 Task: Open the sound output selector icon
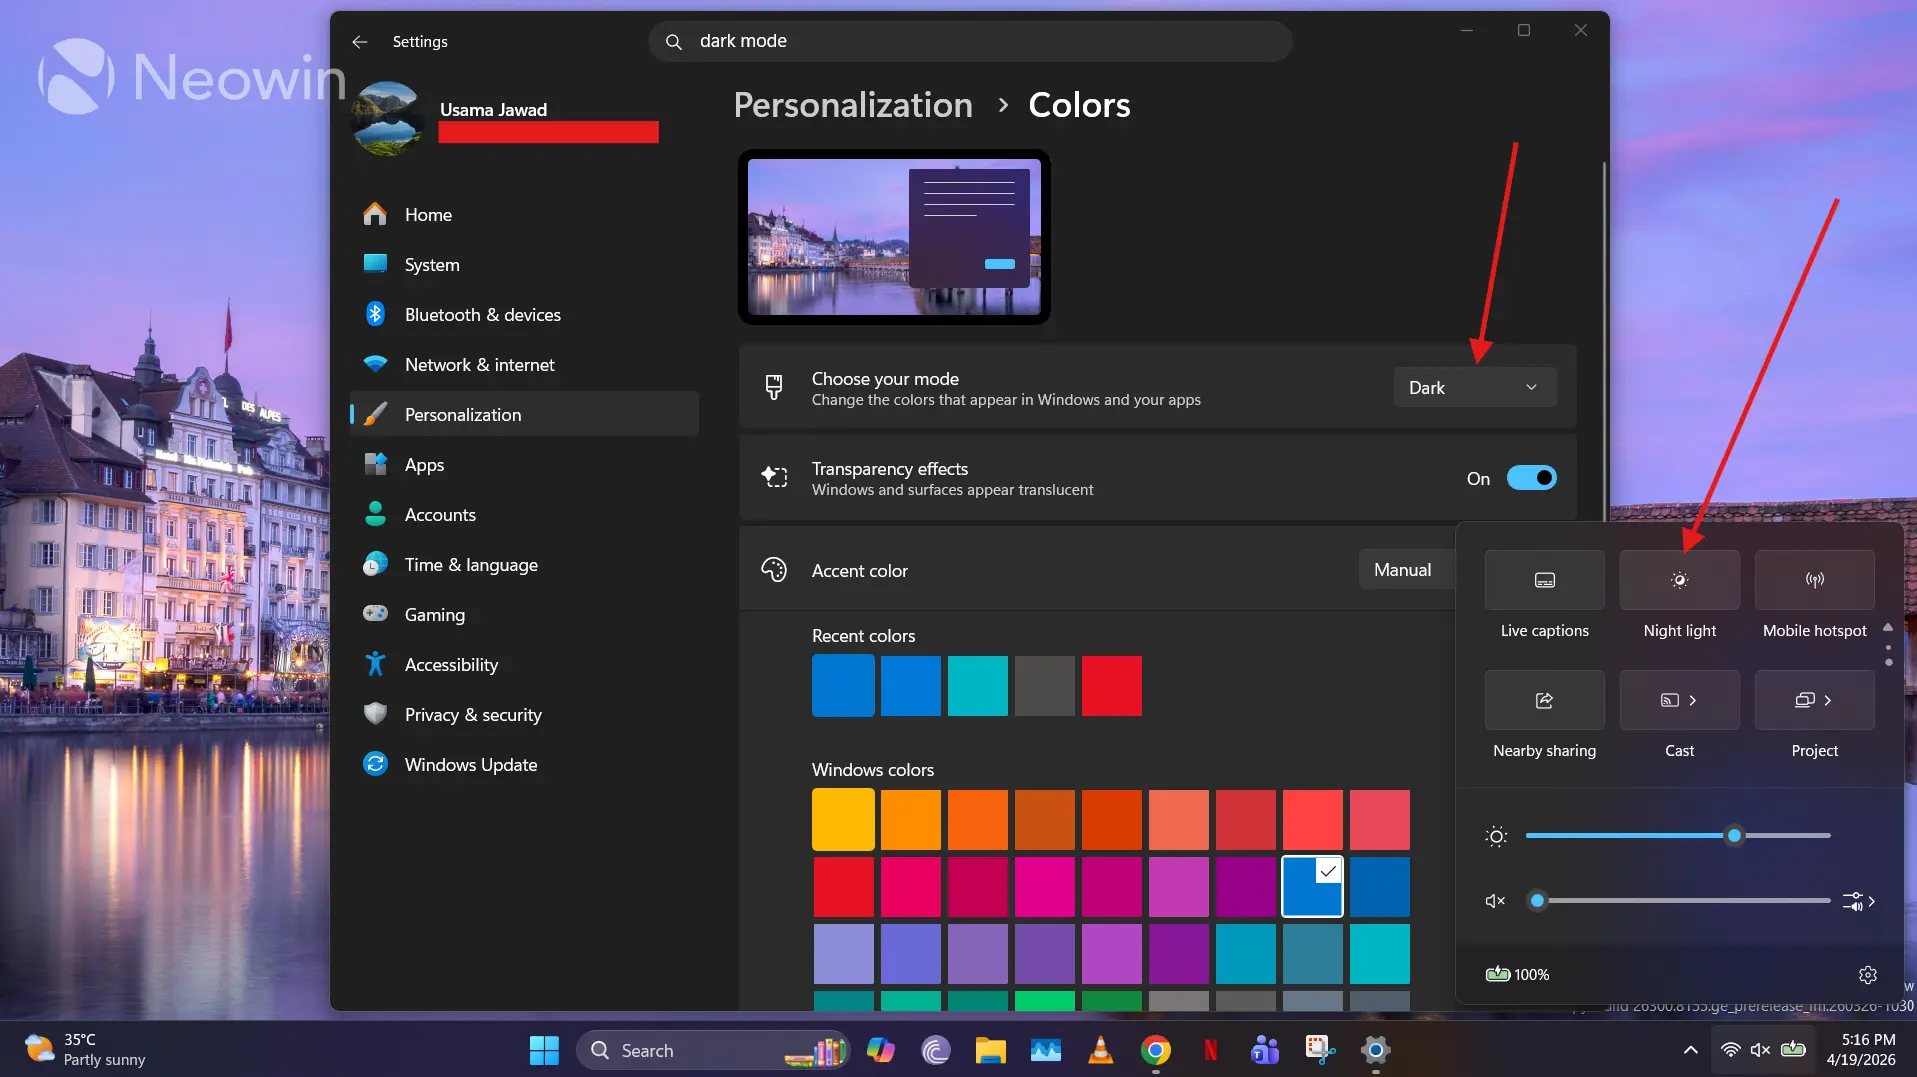(x=1858, y=901)
